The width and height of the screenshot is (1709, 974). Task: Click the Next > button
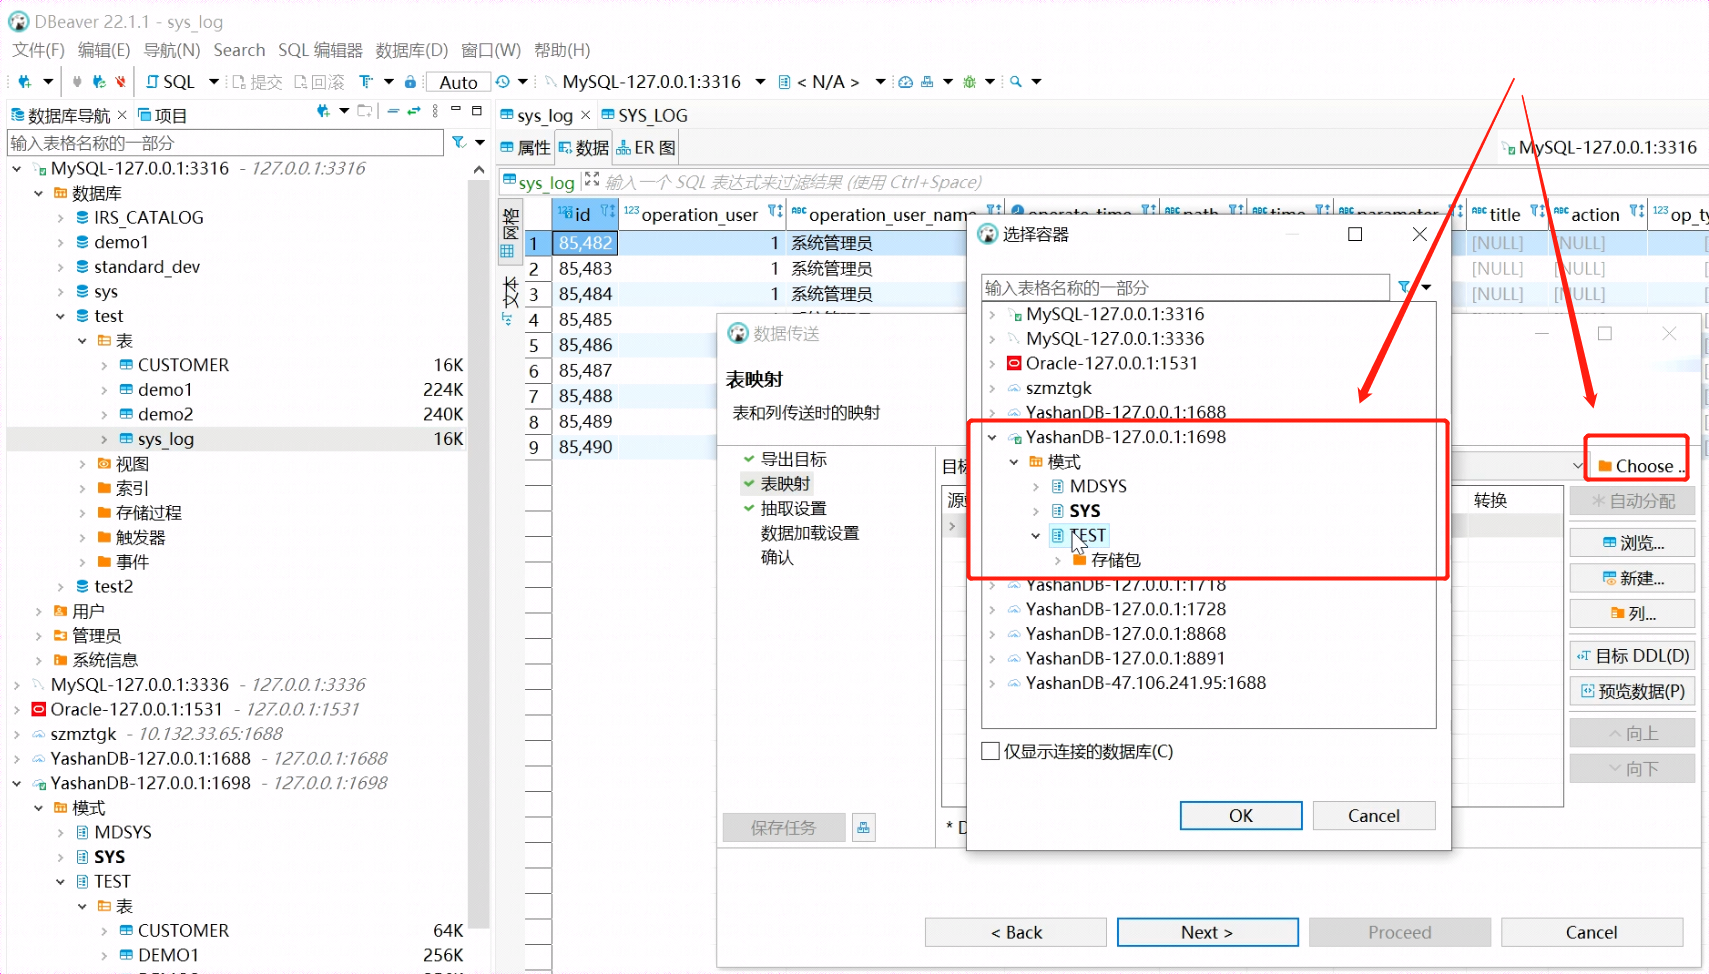[1207, 931]
